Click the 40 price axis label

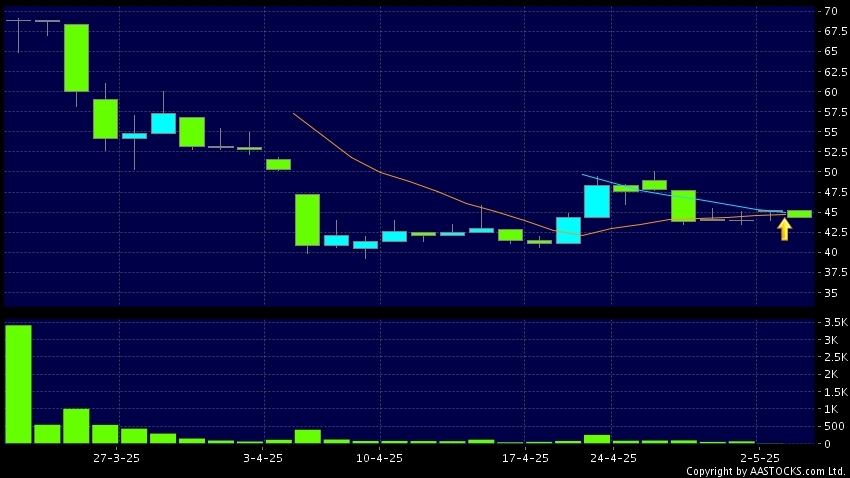coord(830,252)
